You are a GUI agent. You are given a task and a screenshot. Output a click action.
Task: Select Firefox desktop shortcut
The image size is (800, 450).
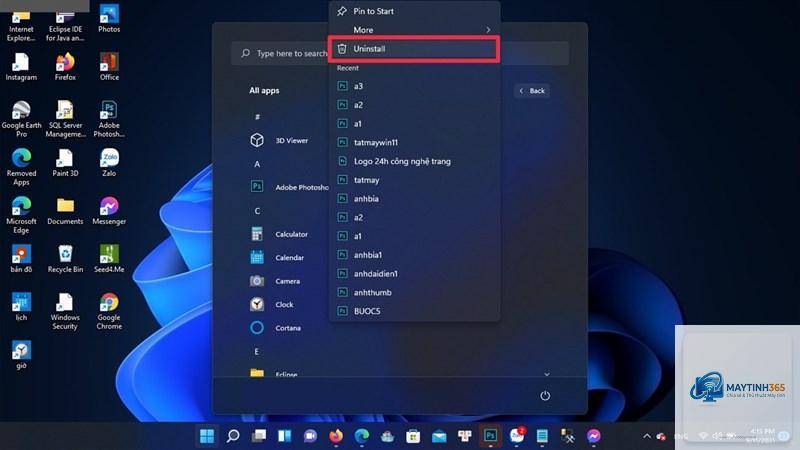pyautogui.click(x=65, y=67)
